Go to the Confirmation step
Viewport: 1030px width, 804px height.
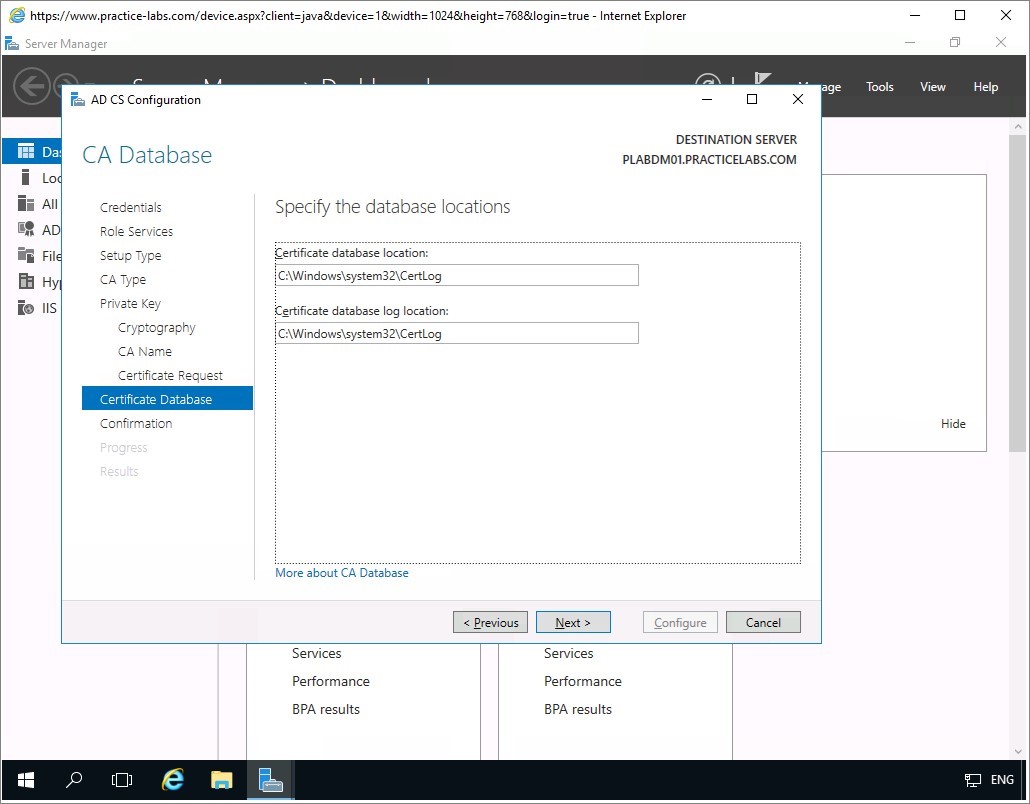(136, 424)
